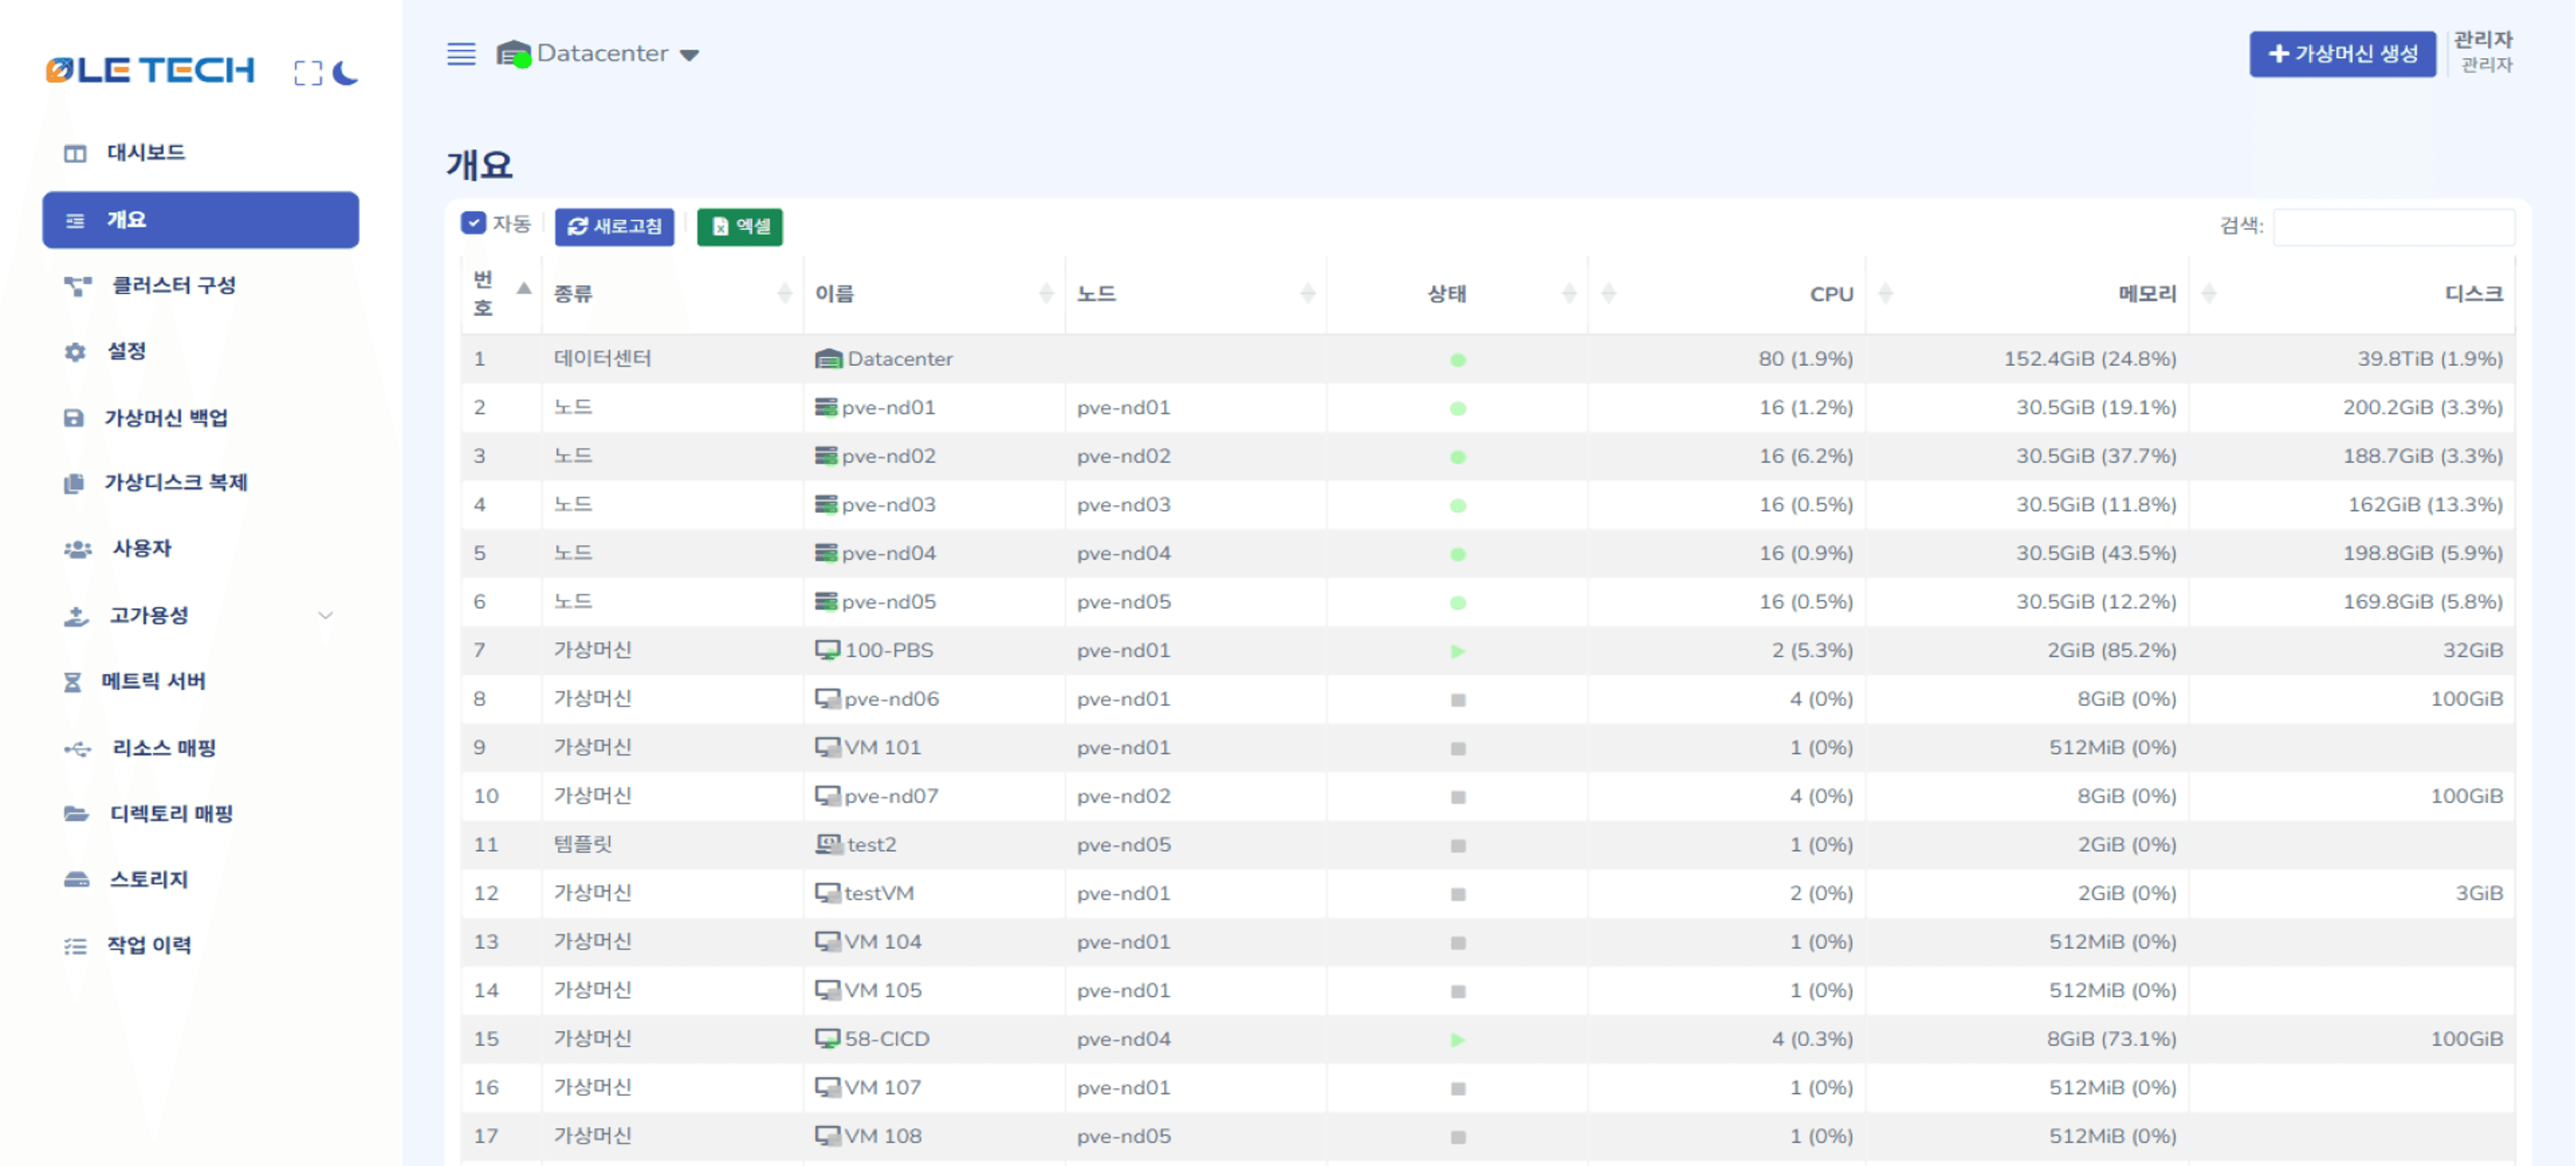Click online status dot for pve-nd03 node
Viewport: 2576px width, 1166px height.
click(x=1458, y=506)
